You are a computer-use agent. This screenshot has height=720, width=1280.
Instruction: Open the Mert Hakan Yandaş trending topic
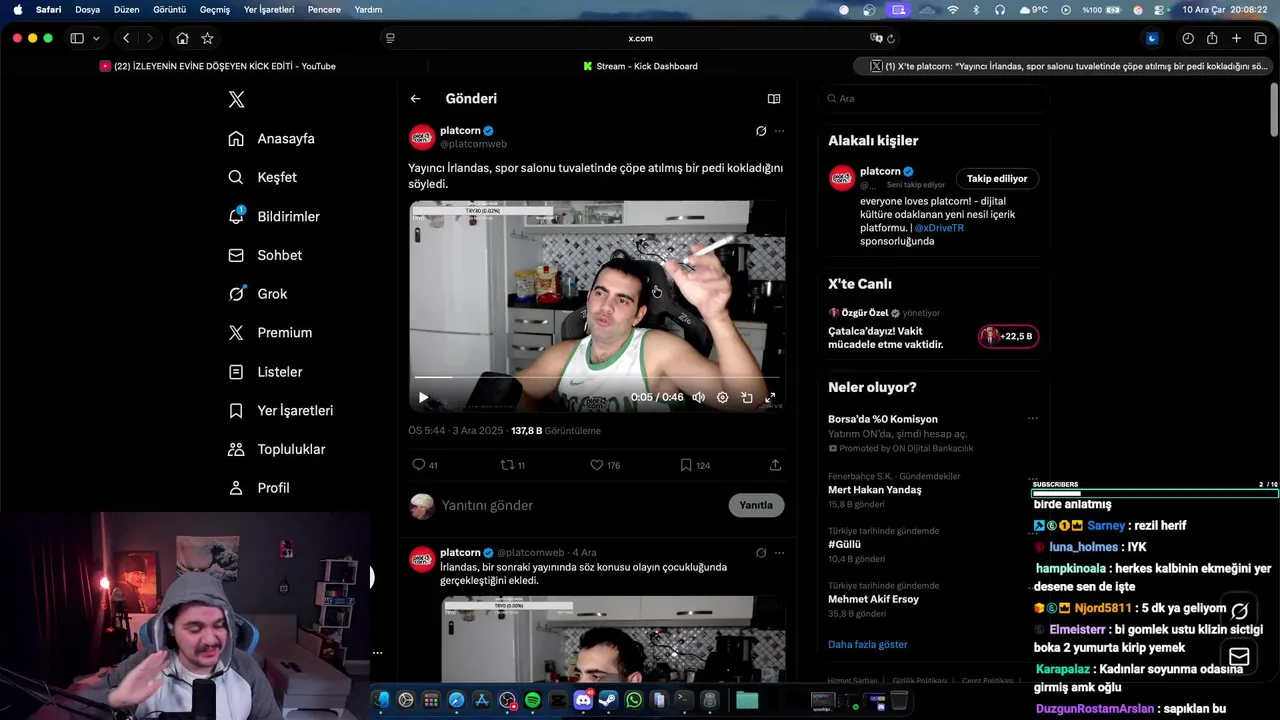(875, 490)
